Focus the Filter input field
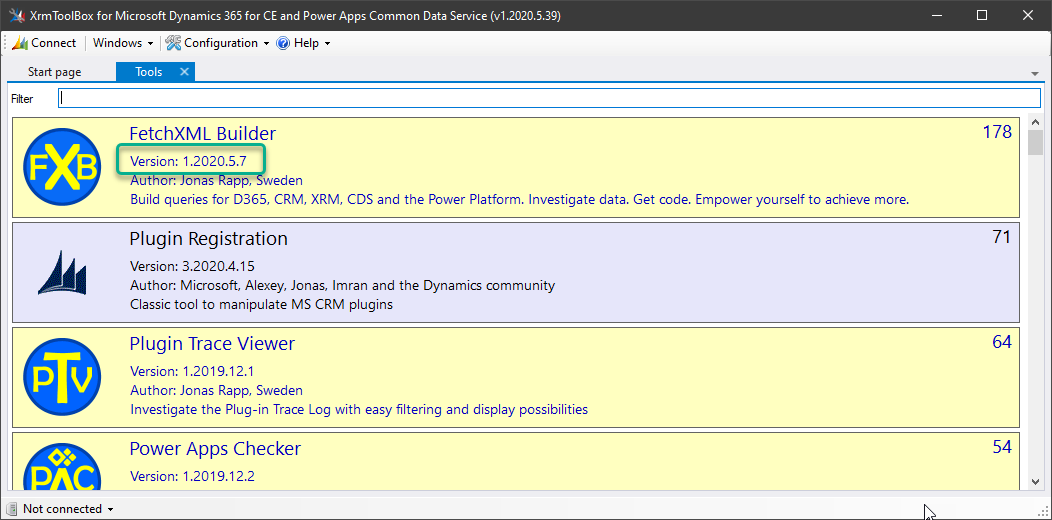This screenshot has height=520, width=1052. (549, 98)
